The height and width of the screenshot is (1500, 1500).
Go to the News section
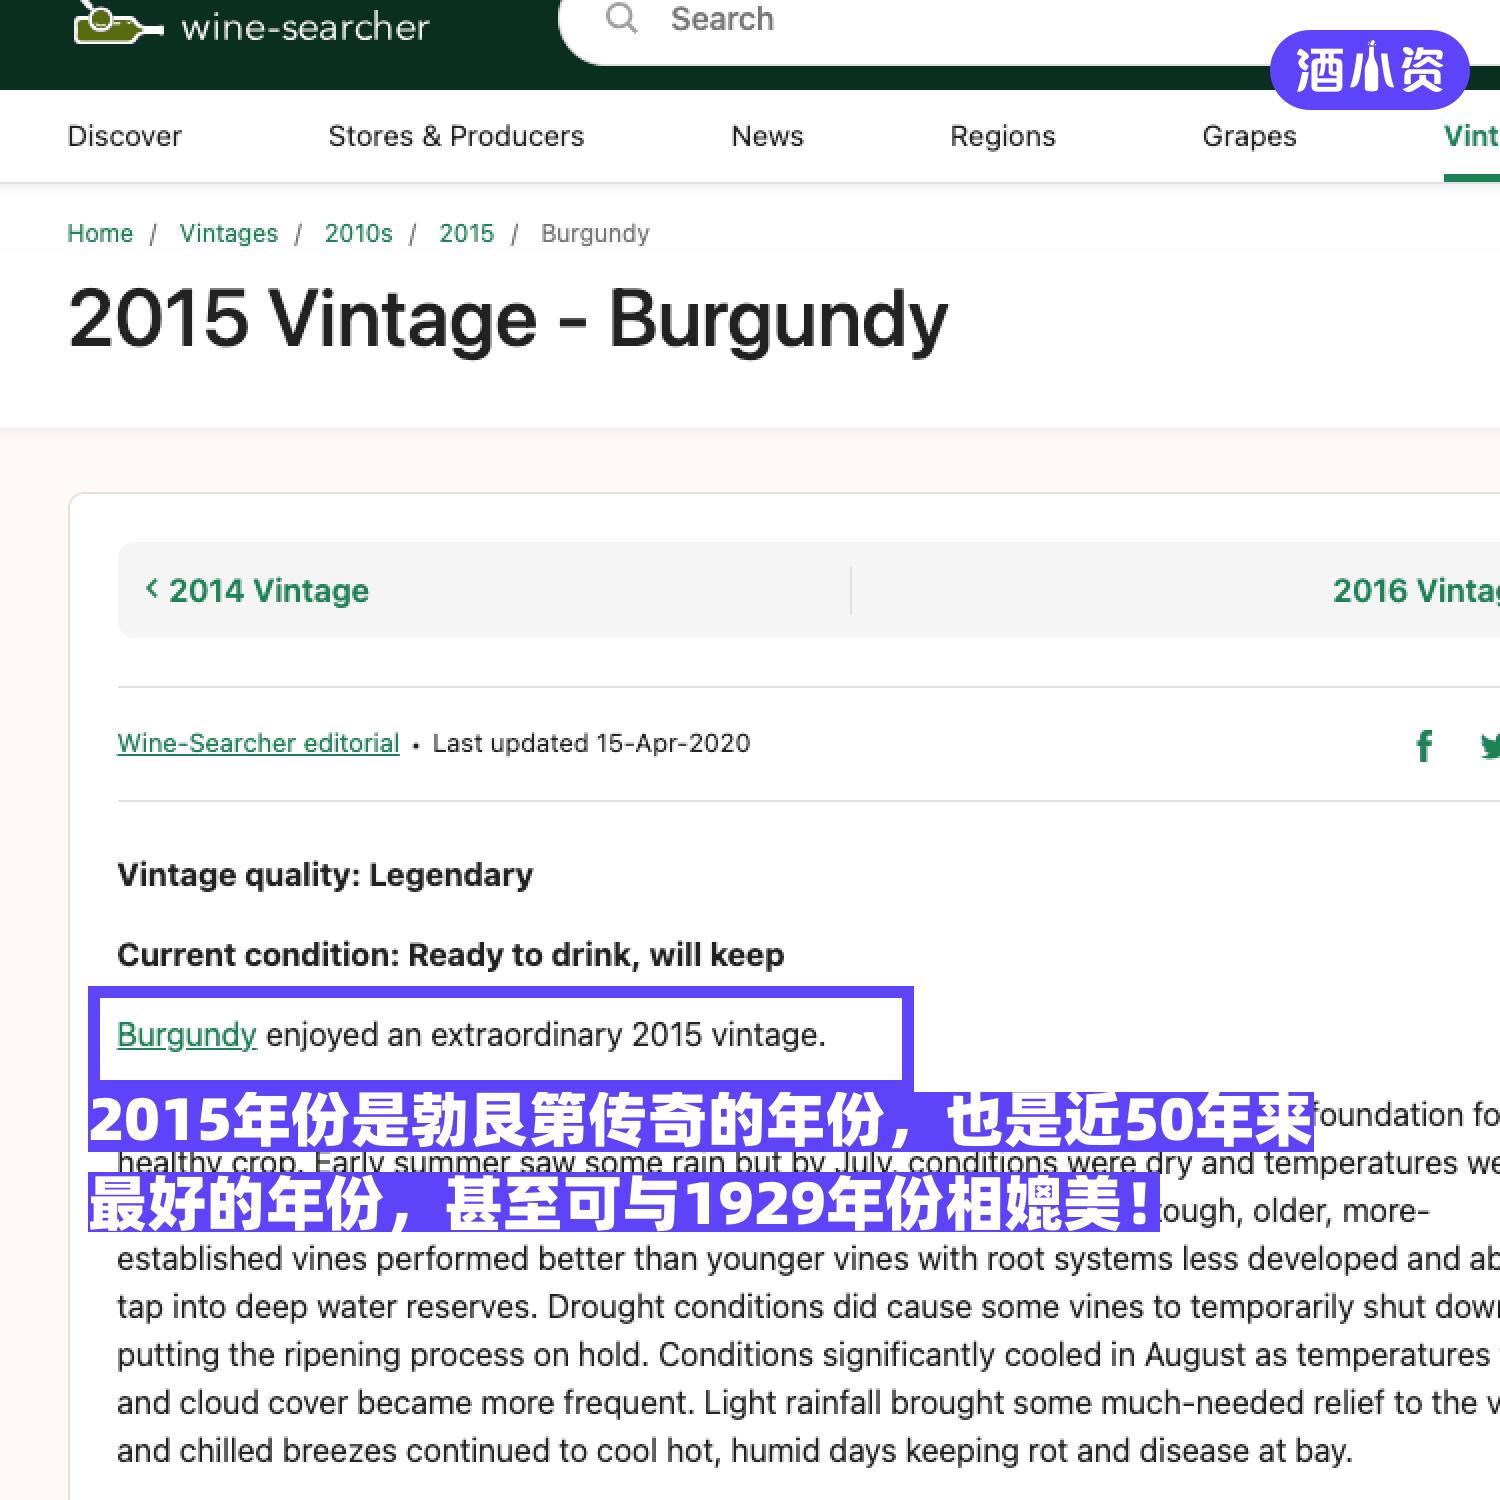[x=767, y=136]
